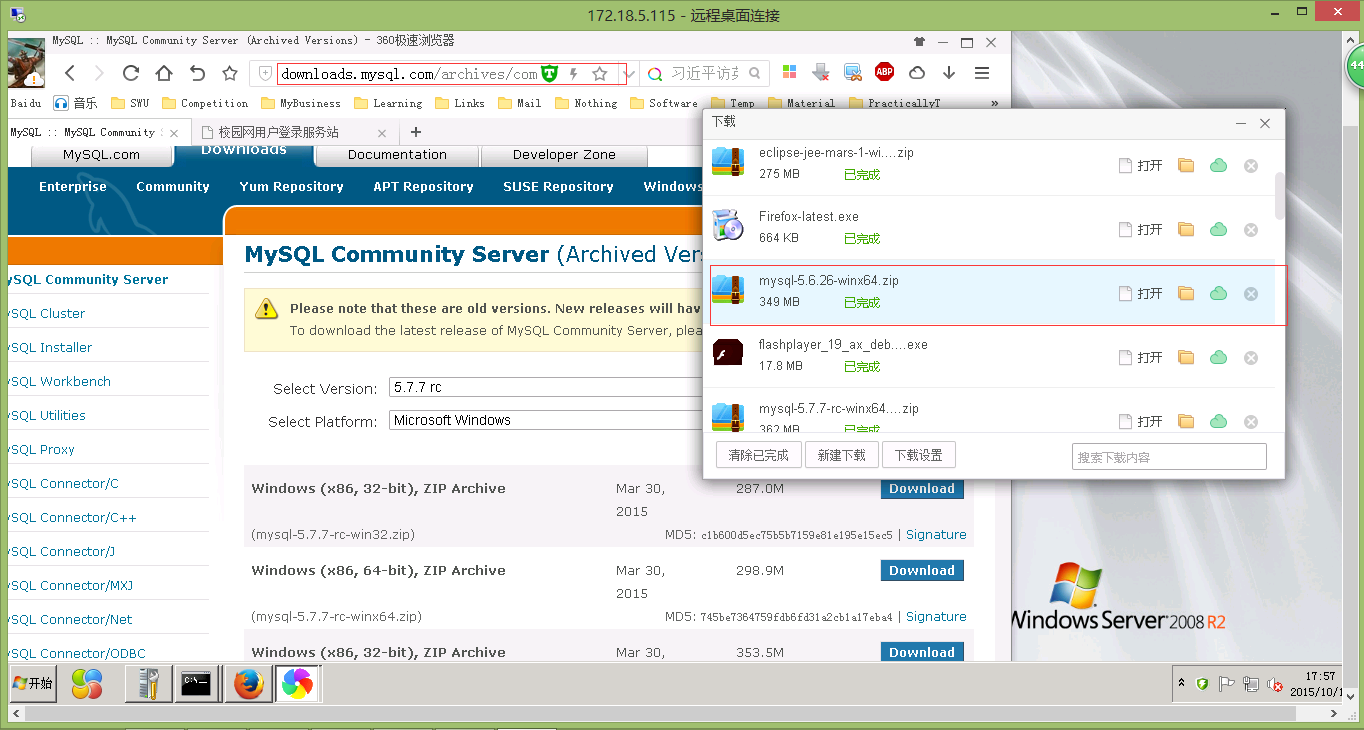Reload the page with the refresh icon
The height and width of the screenshot is (730, 1364).
click(x=130, y=73)
